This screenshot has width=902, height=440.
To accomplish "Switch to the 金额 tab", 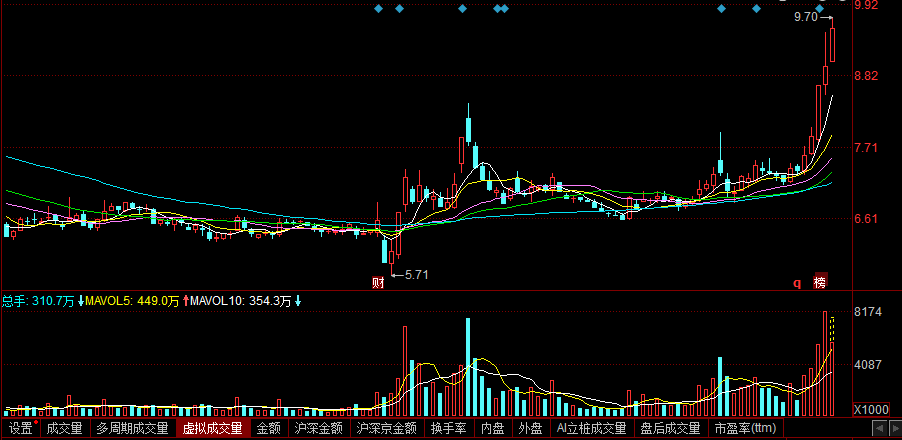I will point(269,428).
